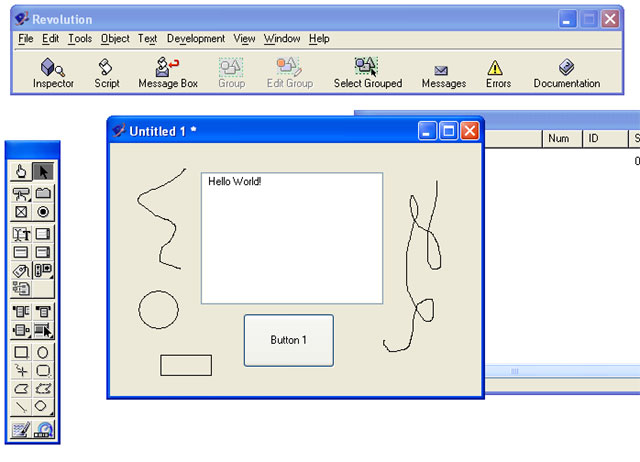The image size is (640, 462).
Task: Open the Window menu
Action: click(282, 39)
